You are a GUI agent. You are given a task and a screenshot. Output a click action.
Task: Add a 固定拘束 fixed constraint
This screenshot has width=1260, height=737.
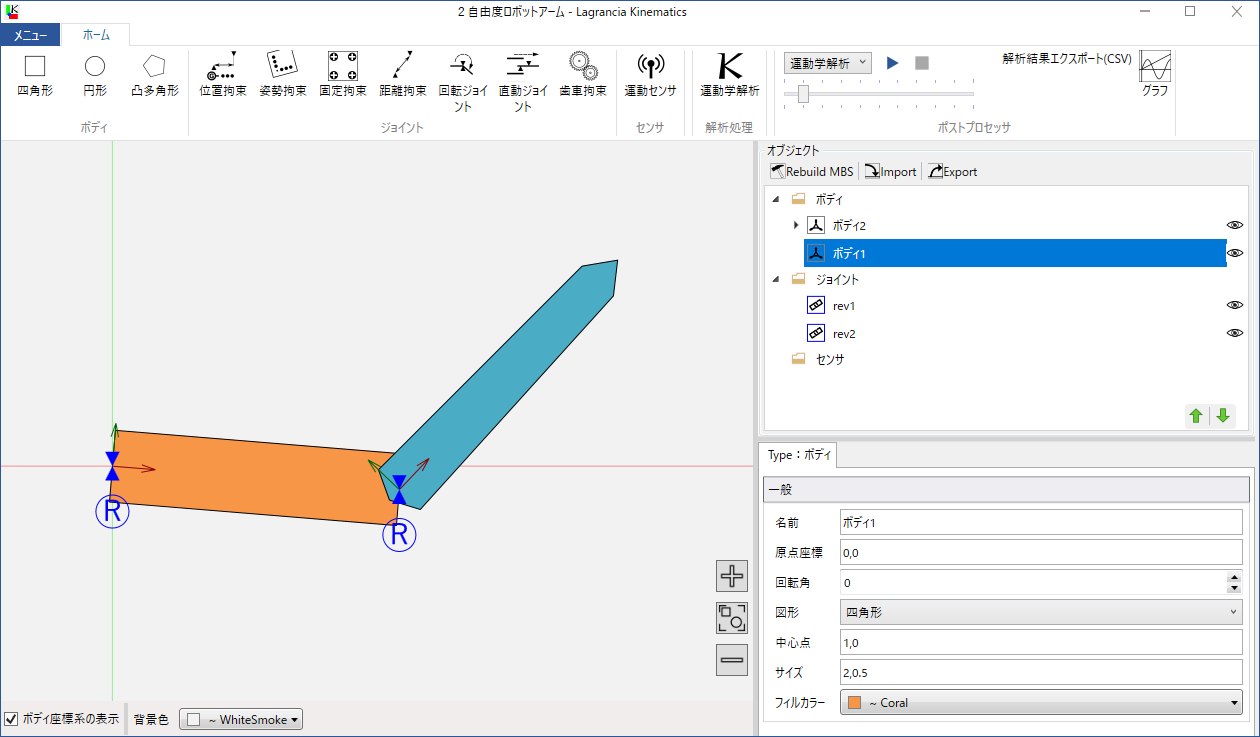click(342, 75)
